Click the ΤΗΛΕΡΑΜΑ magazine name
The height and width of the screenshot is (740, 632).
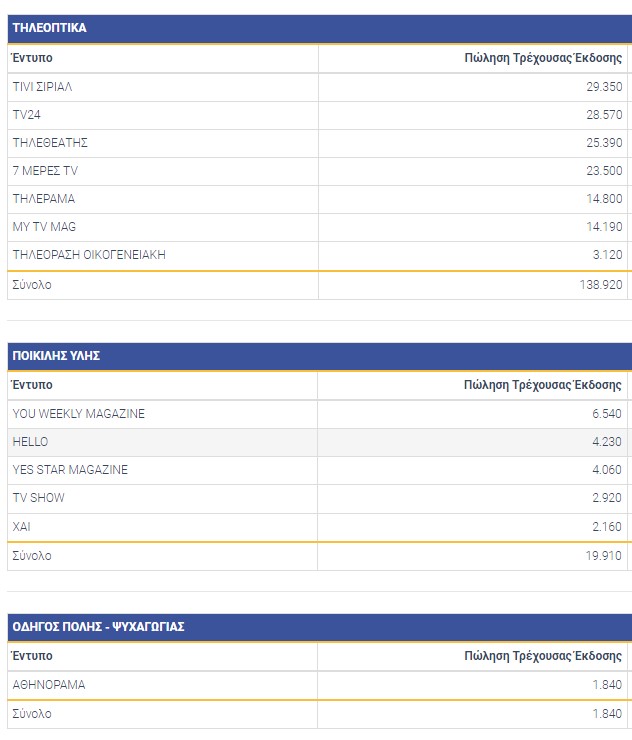pos(44,199)
